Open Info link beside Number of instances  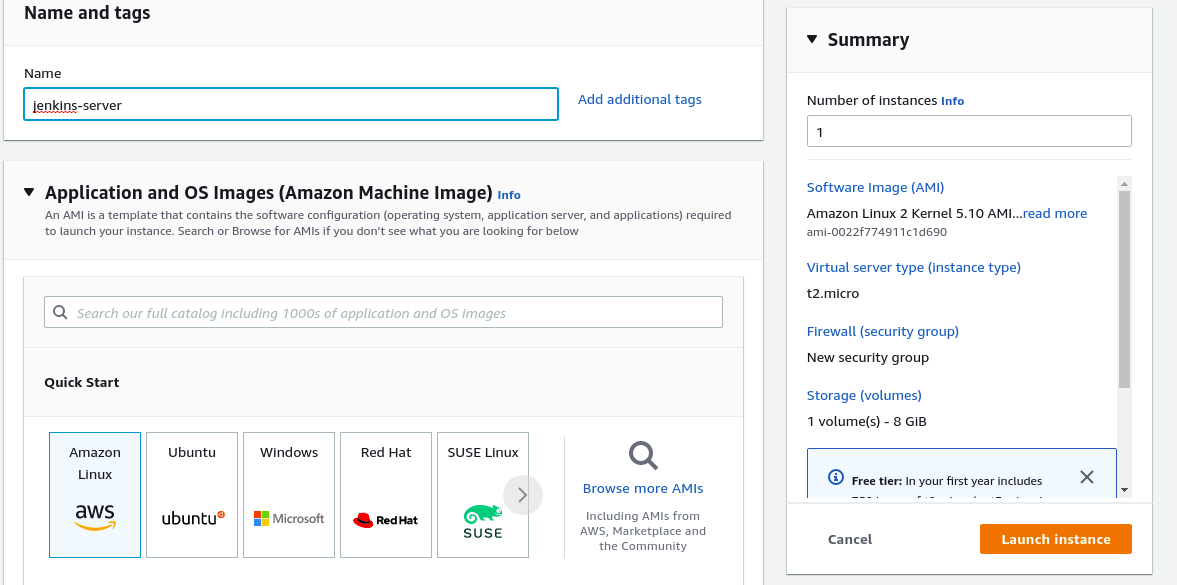click(x=953, y=101)
